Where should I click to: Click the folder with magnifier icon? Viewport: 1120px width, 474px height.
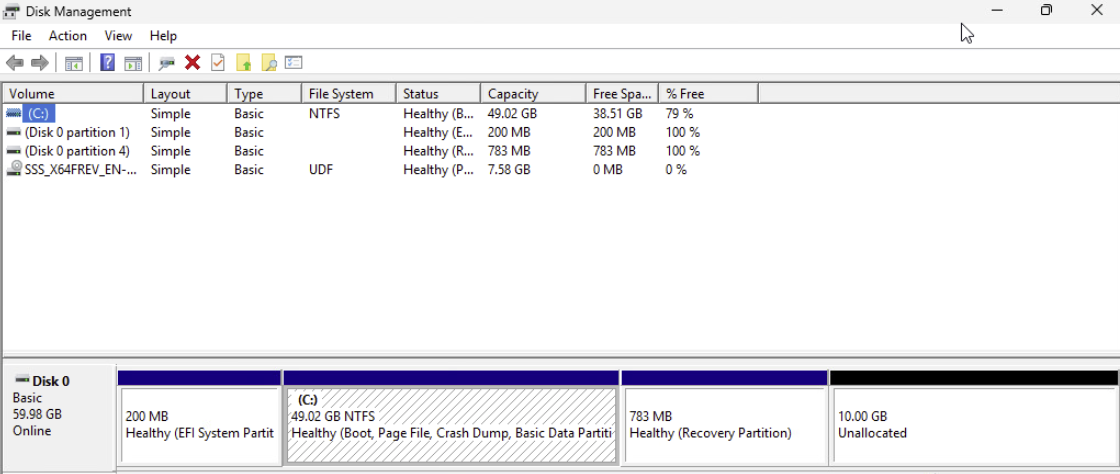[x=269, y=63]
